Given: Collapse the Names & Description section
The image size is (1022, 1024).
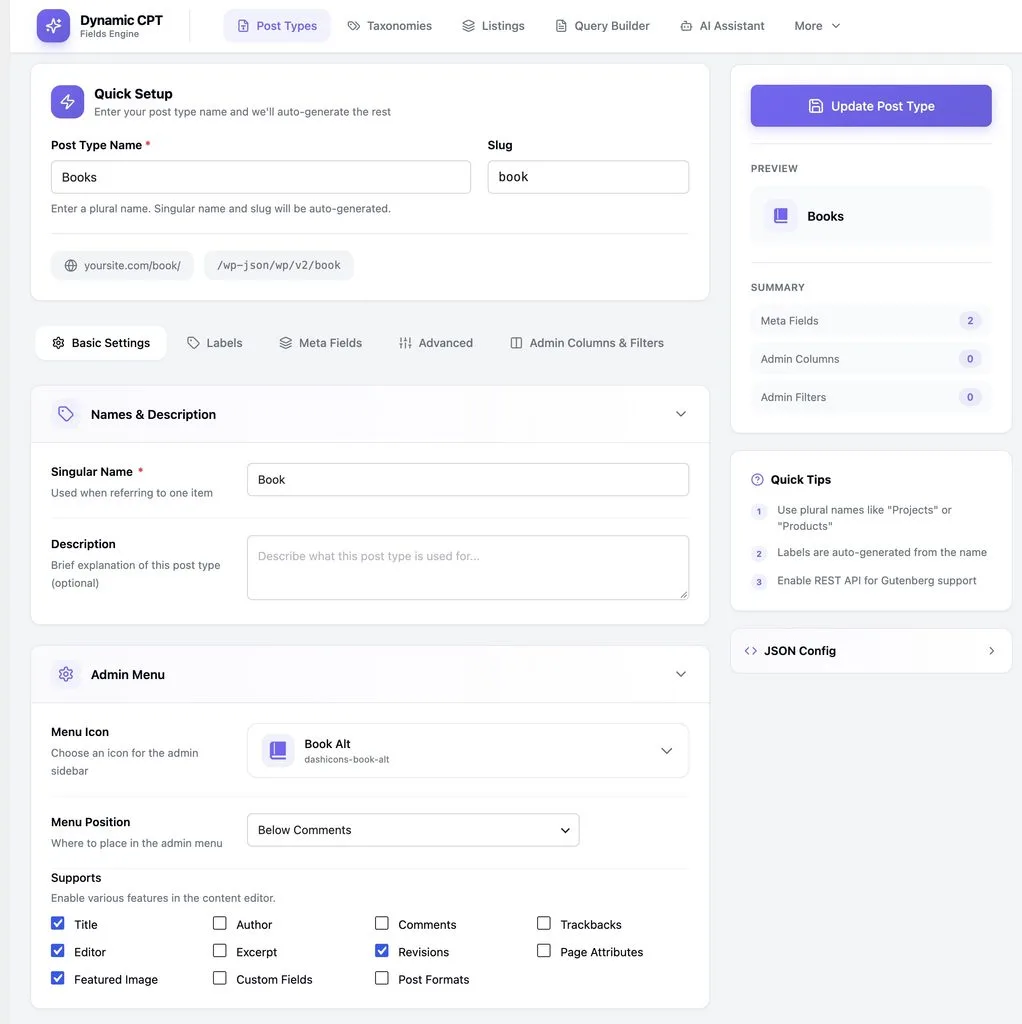Looking at the screenshot, I should tap(680, 414).
